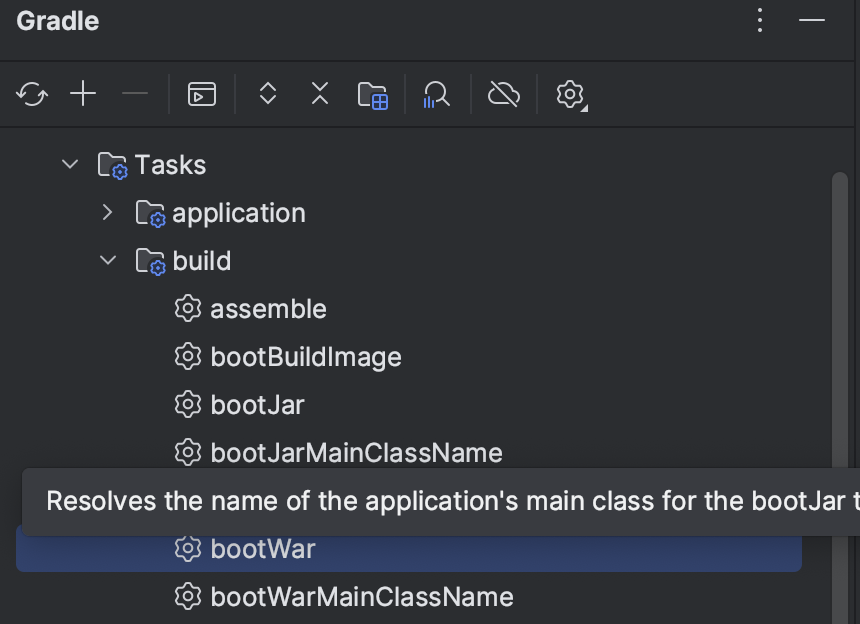The image size is (860, 624).
Task: Click Expand All arrows icon
Action: click(268, 93)
